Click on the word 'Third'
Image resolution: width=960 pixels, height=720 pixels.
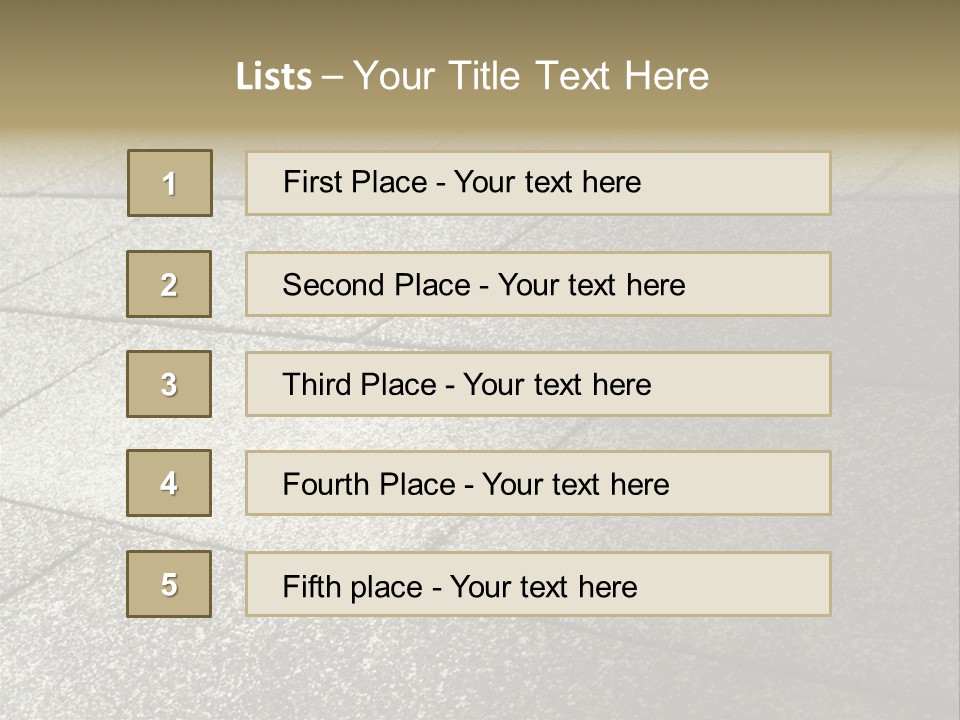pyautogui.click(x=318, y=385)
